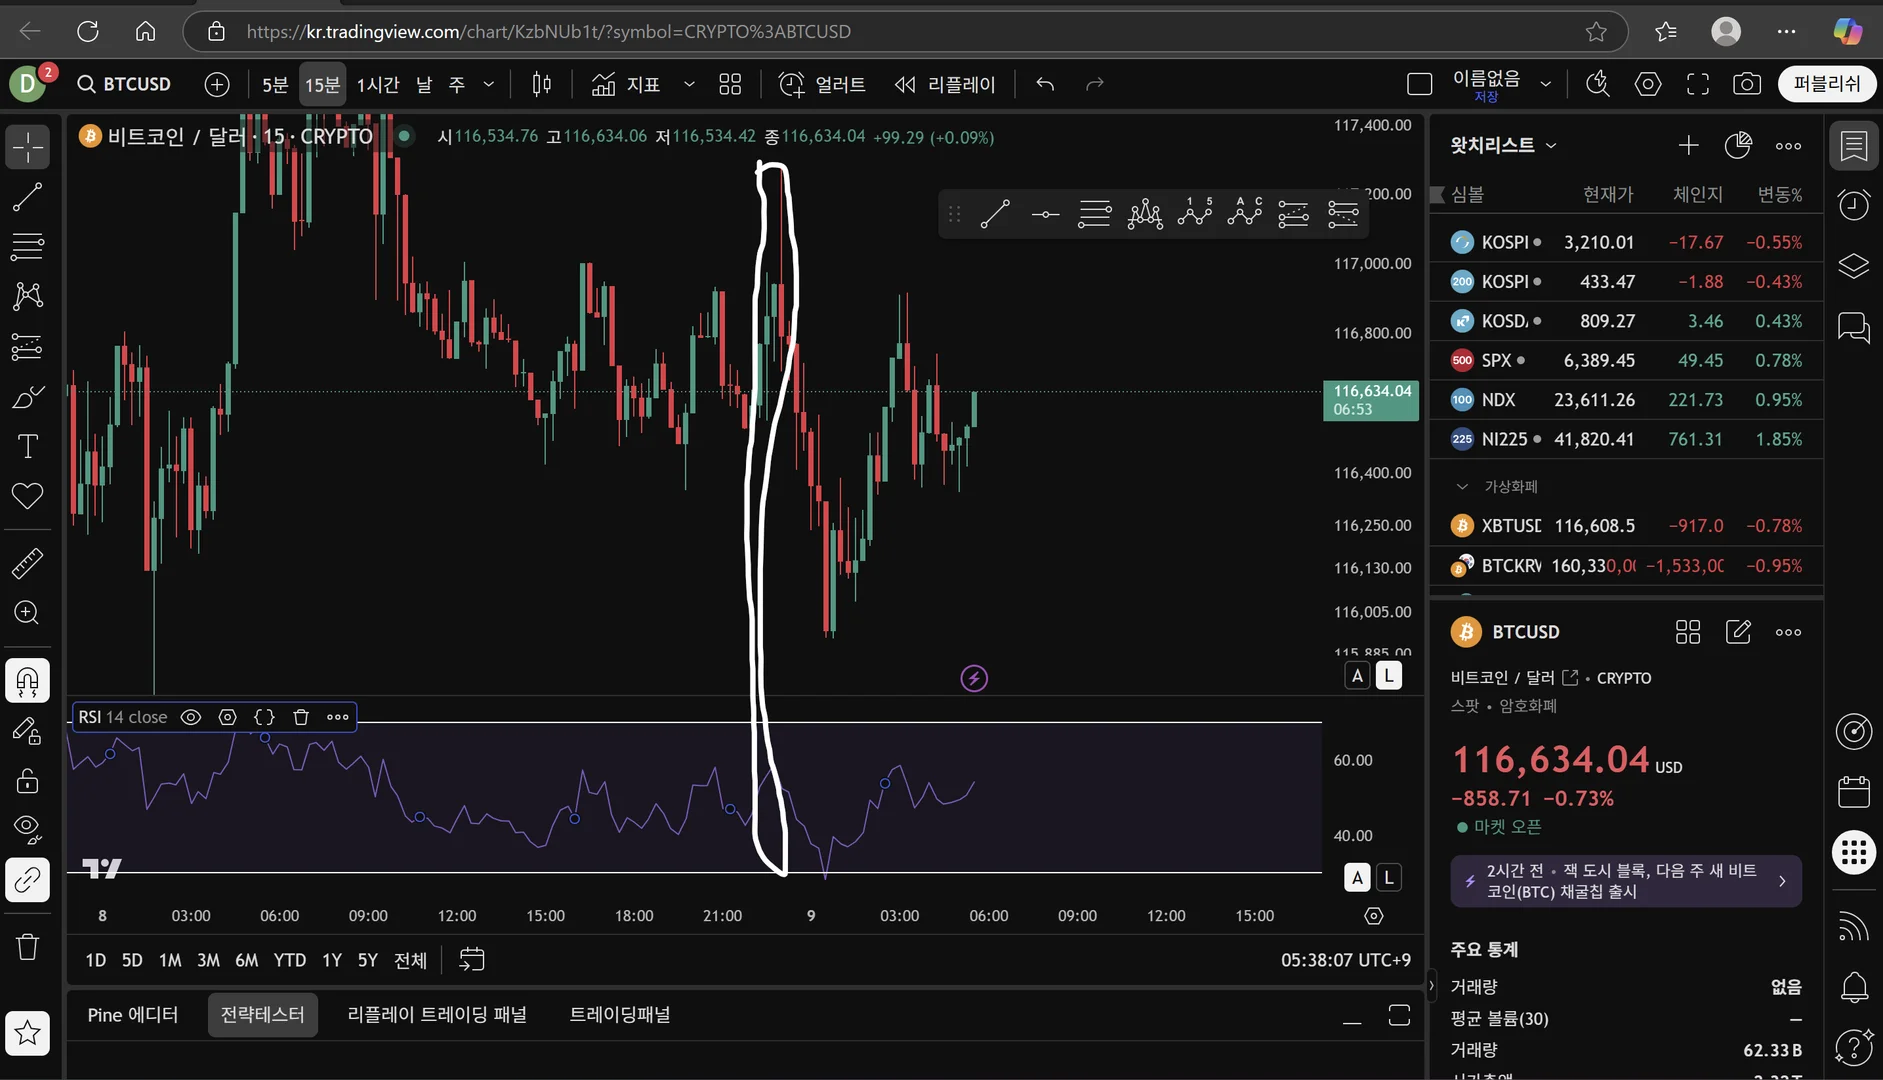Expand the watchlist name dropdown
Screen dimensions: 1883x1080
pos(1551,145)
